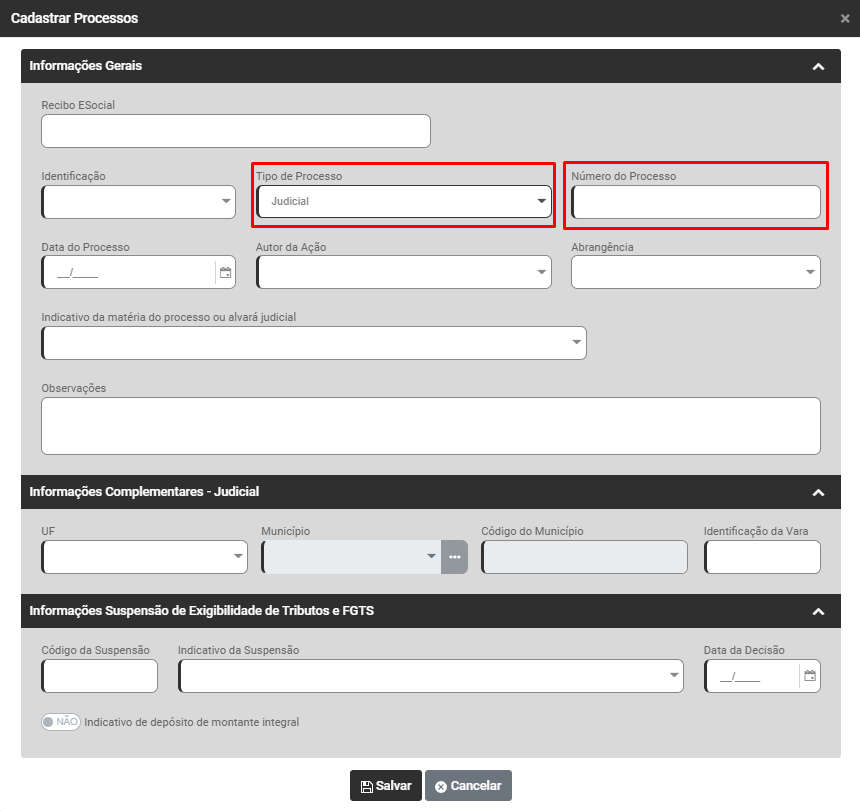Collapse Informações Complementares - Judicial section
860x811 pixels.
pyautogui.click(x=818, y=492)
